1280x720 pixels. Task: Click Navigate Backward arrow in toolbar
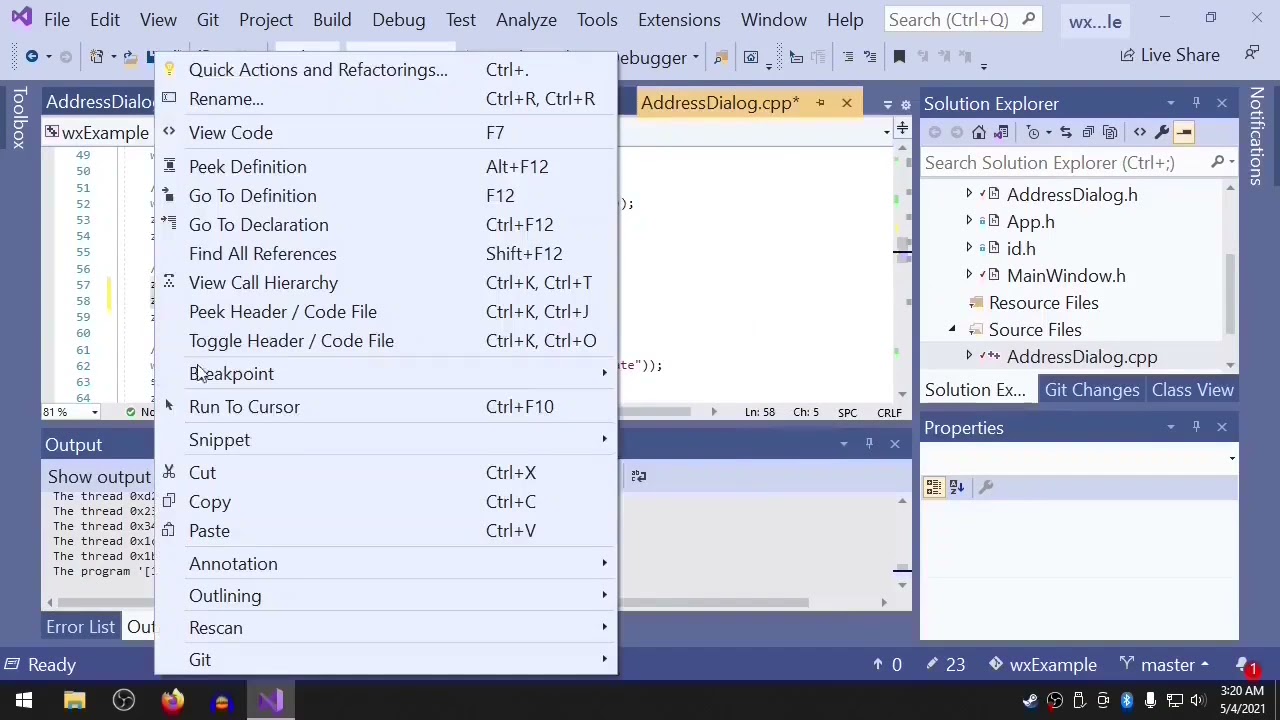coord(32,57)
